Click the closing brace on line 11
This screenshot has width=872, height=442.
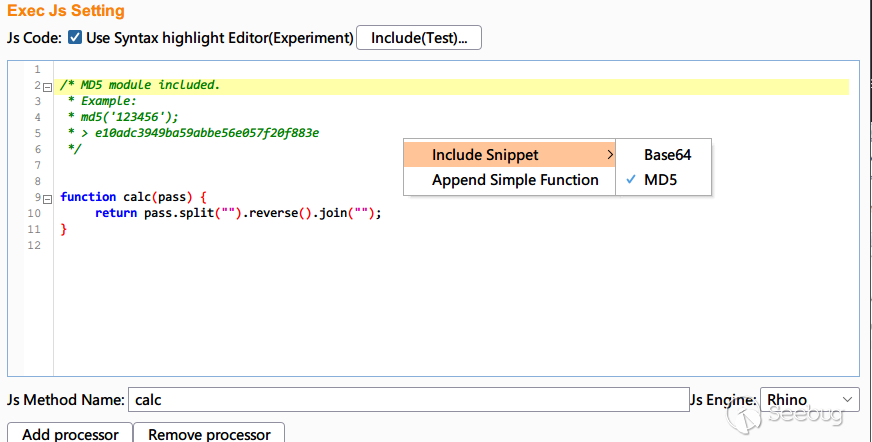[64, 229]
